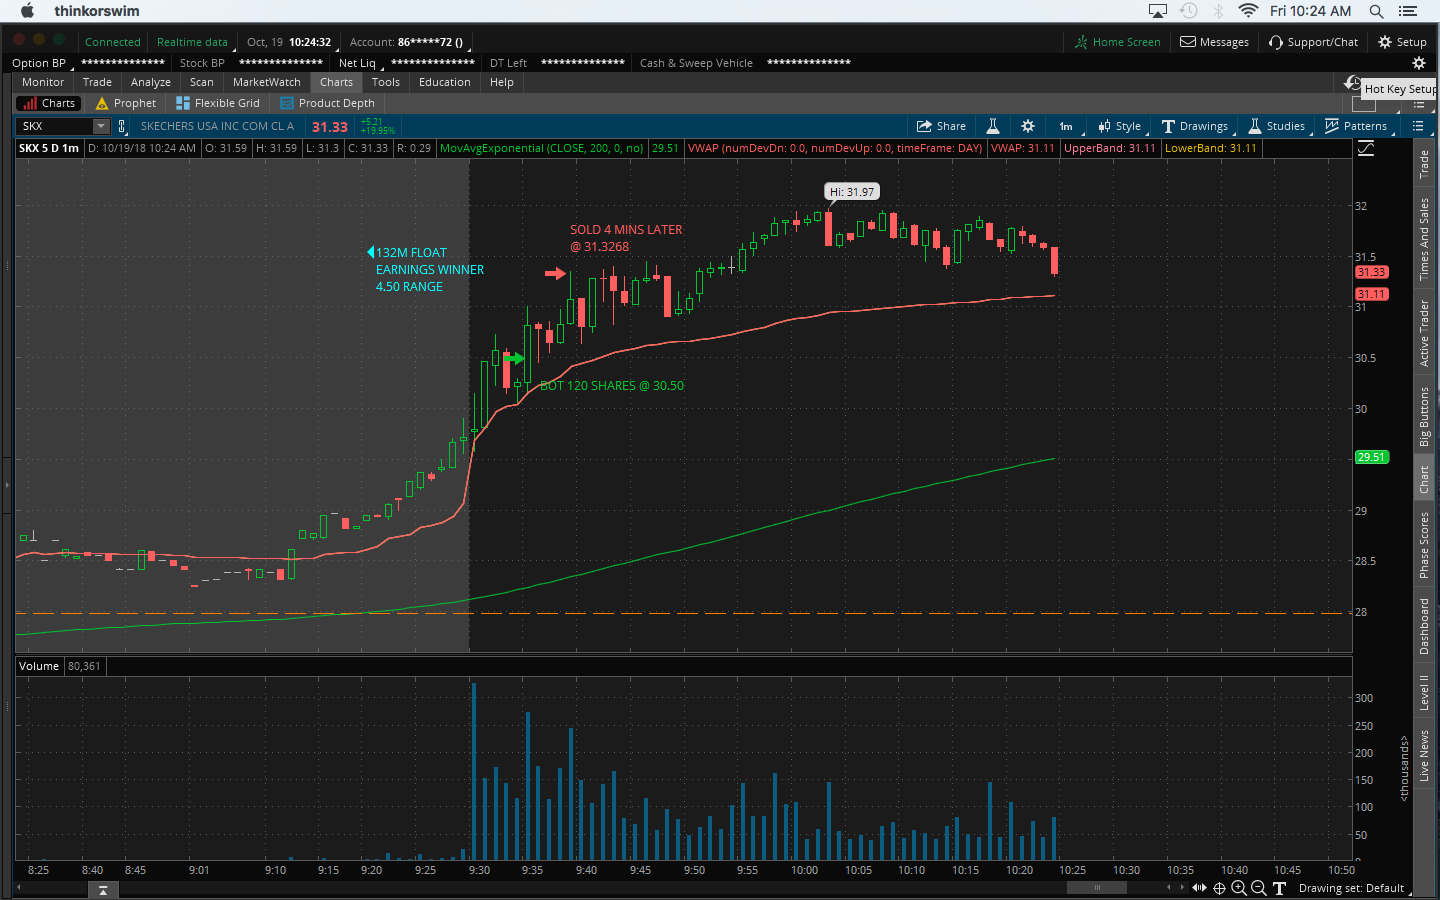Screen dimensions: 1440x900
Task: Expand the SKX symbol dropdown arrow
Action: click(x=101, y=126)
